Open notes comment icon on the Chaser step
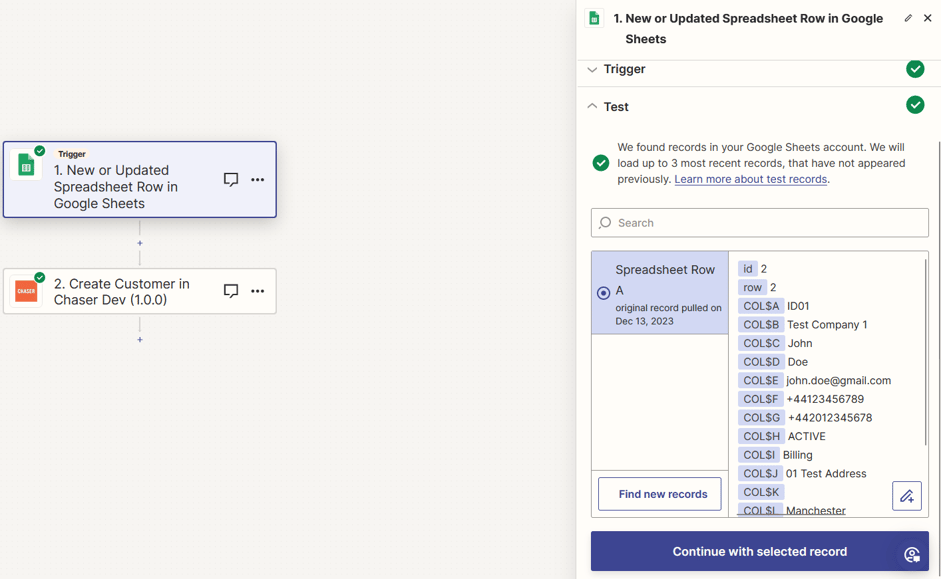Screen dimensions: 941x579 230,291
